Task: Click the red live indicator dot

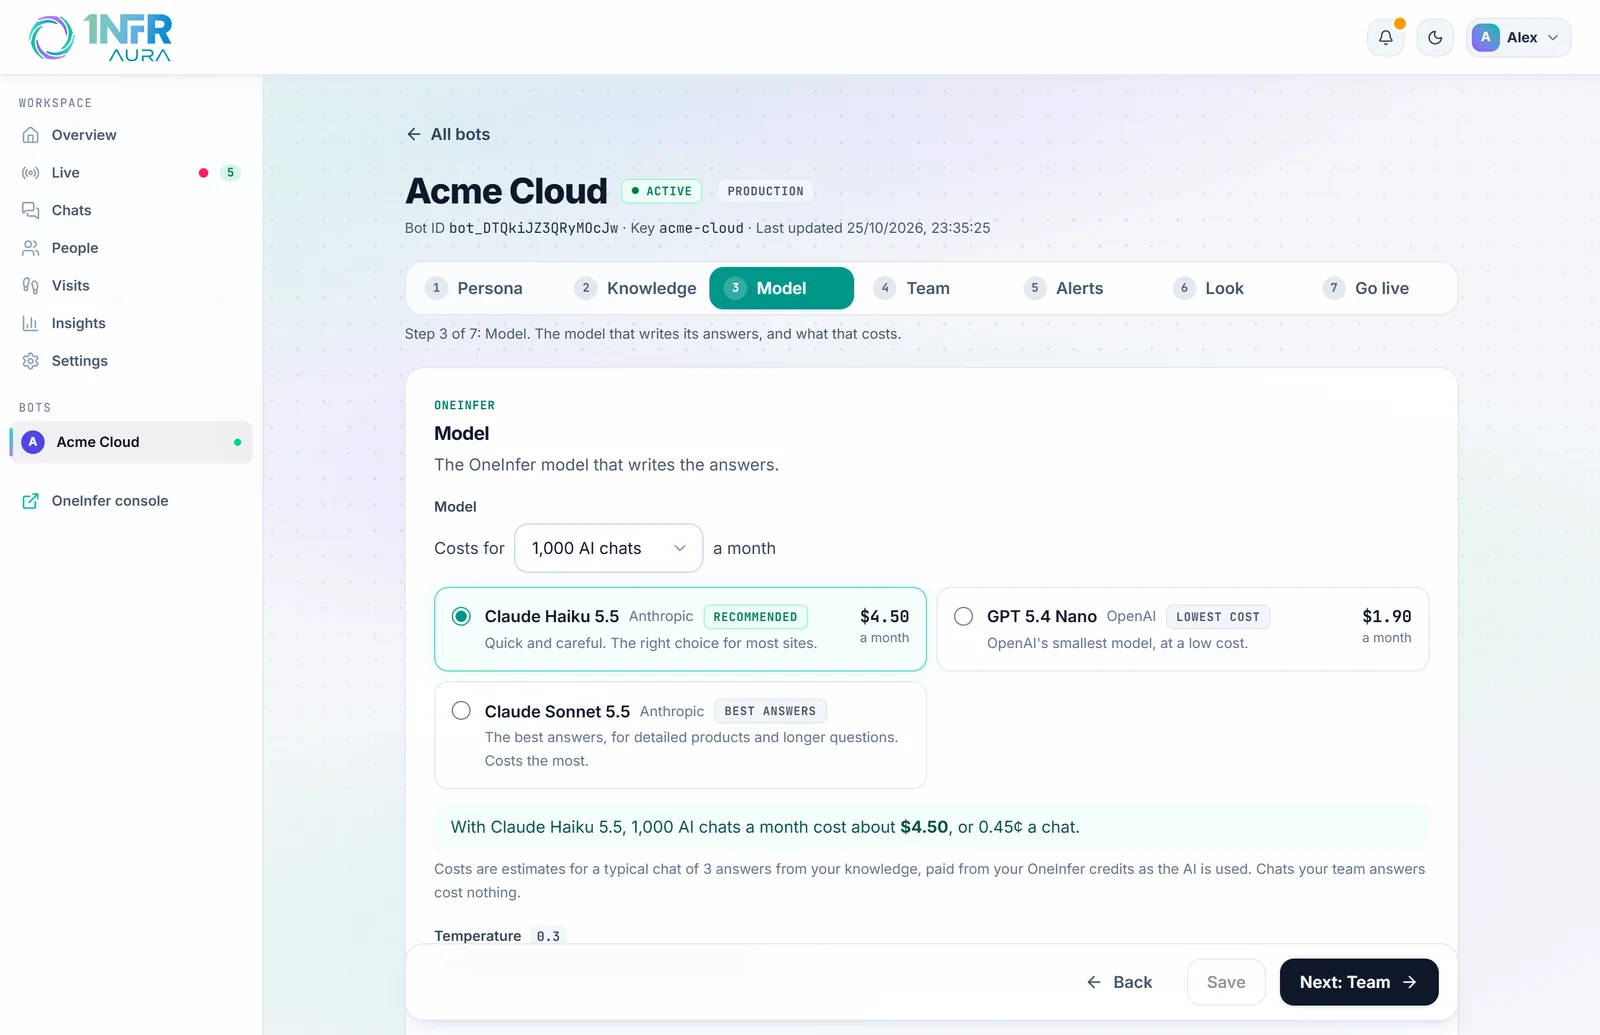Action: [x=203, y=173]
